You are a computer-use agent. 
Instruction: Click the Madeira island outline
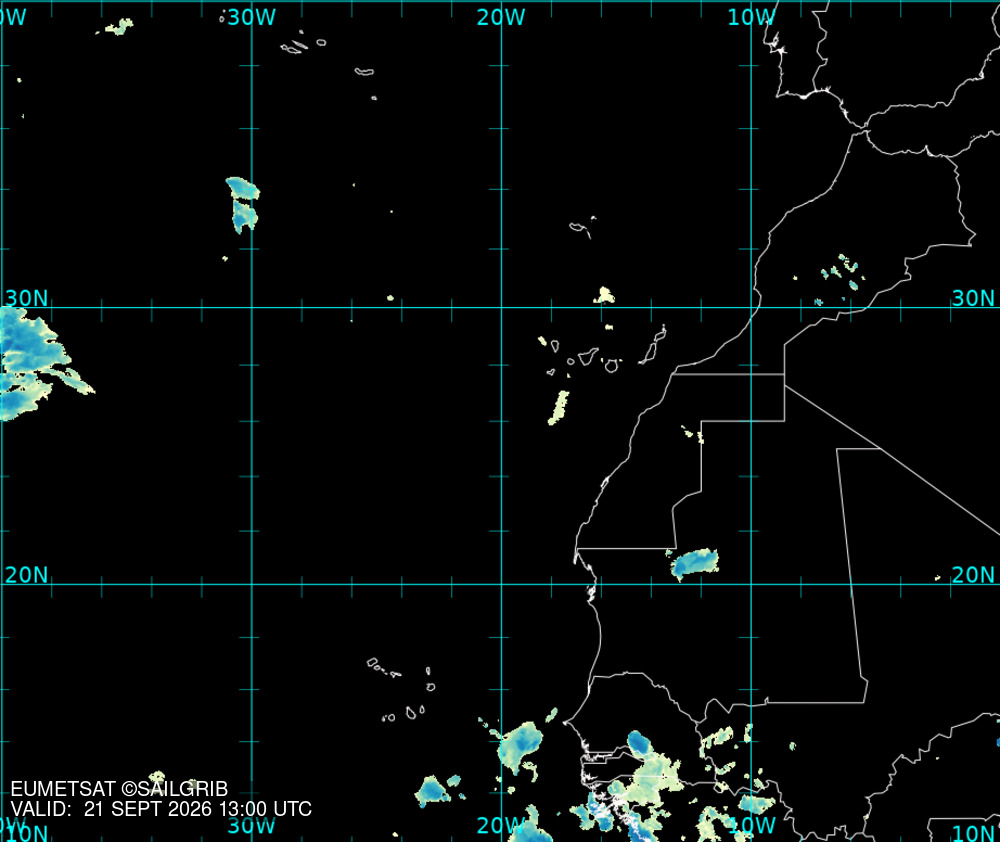(x=582, y=227)
